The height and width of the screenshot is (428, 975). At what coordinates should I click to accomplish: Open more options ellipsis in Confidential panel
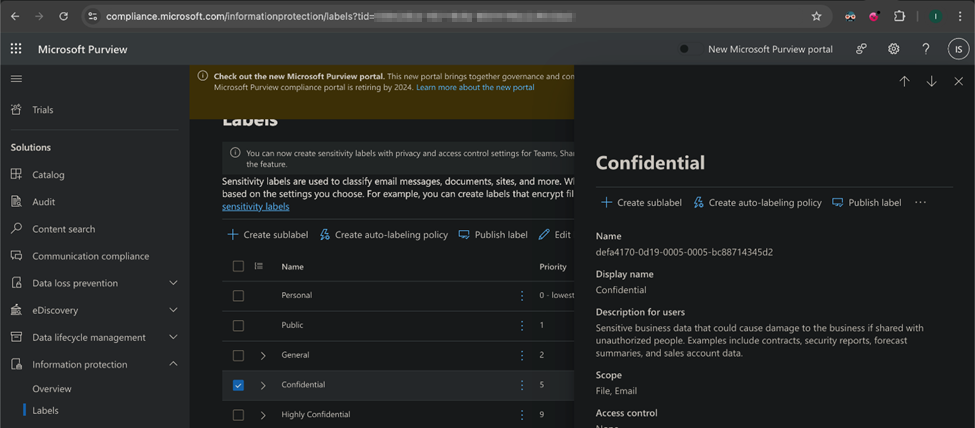(920, 202)
